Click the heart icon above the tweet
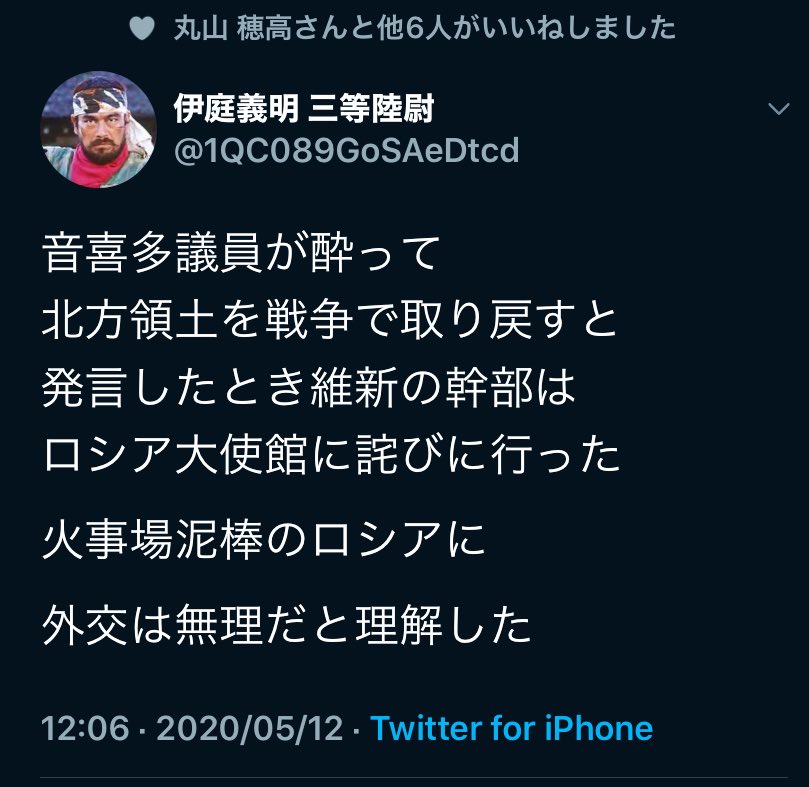The width and height of the screenshot is (809, 787). [x=142, y=28]
